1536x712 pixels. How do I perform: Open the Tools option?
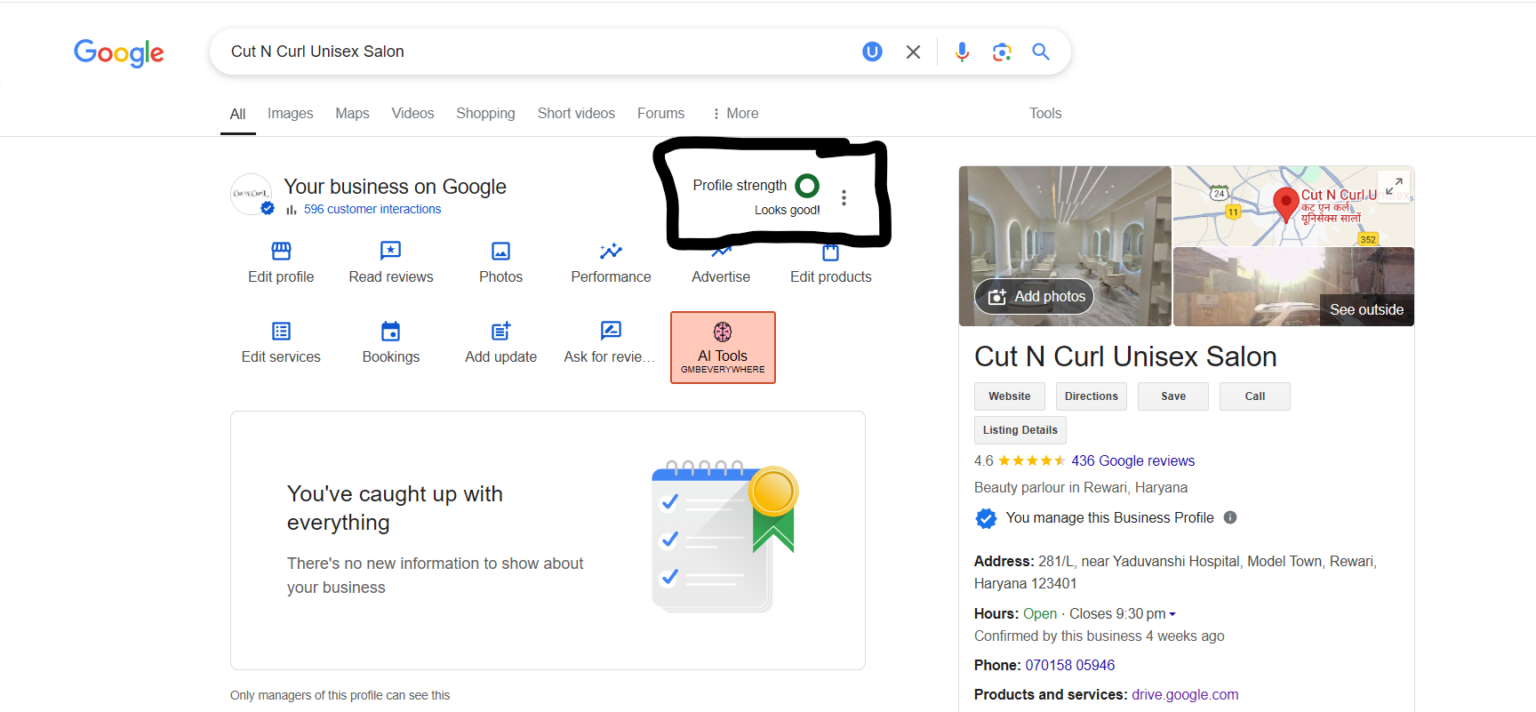tap(1045, 113)
